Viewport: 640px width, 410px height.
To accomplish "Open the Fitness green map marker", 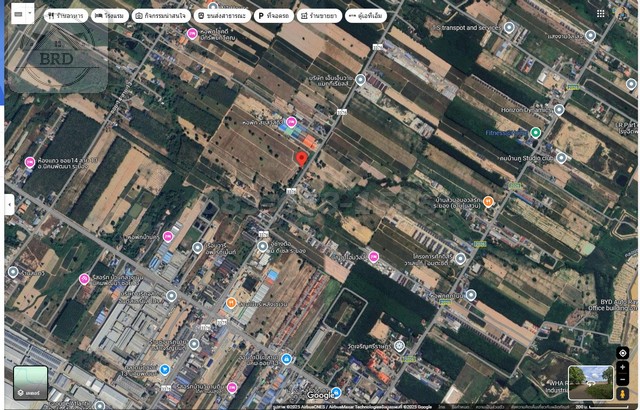I will [x=535, y=133].
